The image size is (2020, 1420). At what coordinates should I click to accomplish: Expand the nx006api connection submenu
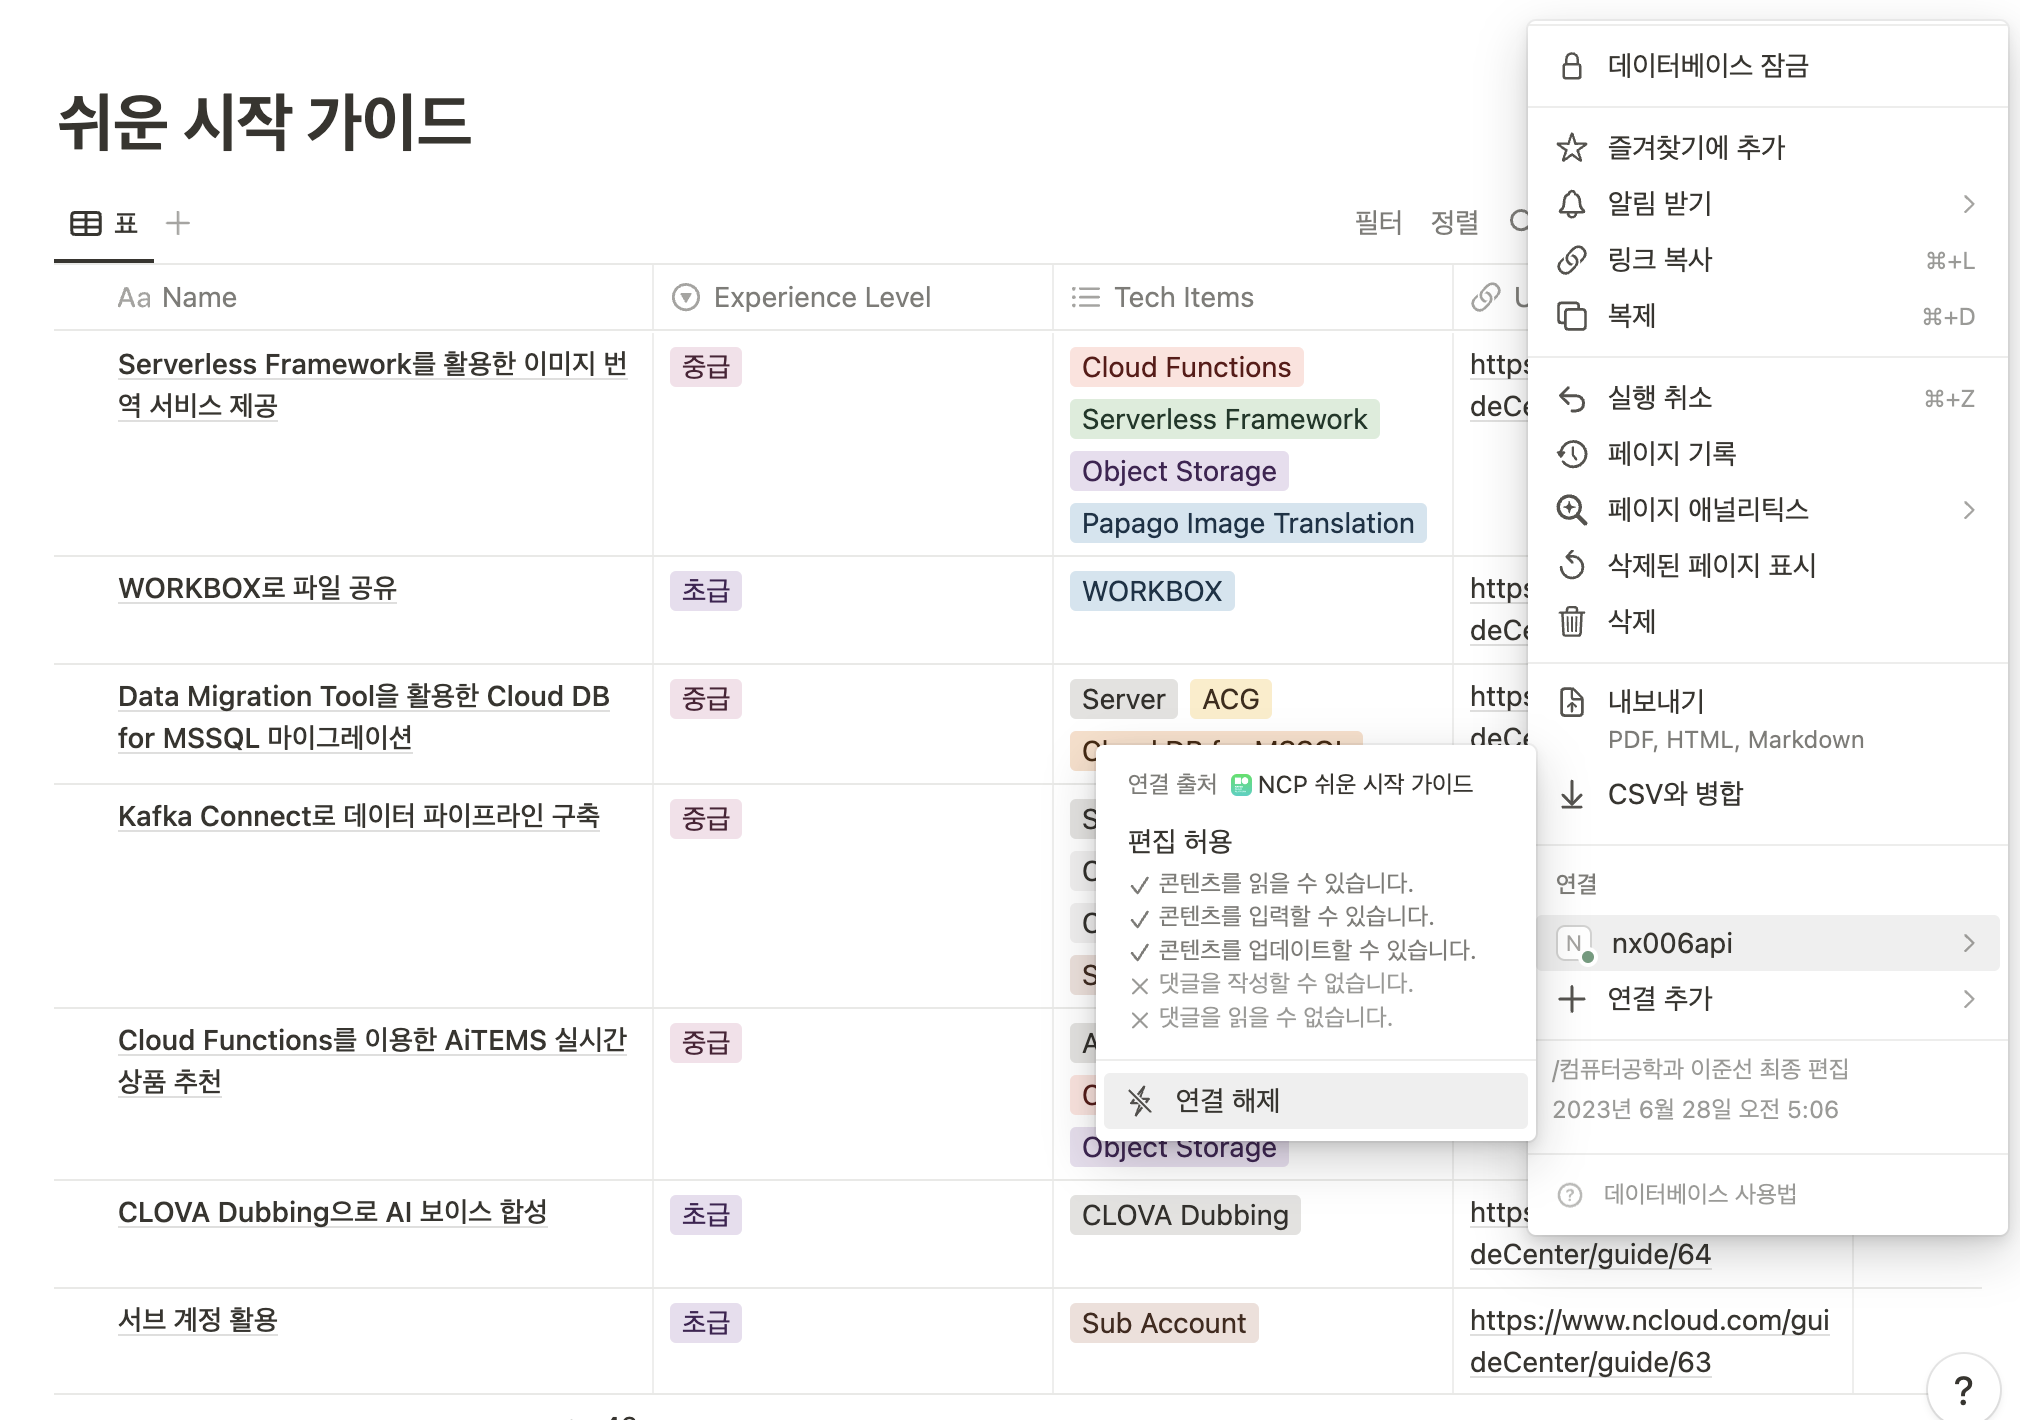(x=1968, y=943)
